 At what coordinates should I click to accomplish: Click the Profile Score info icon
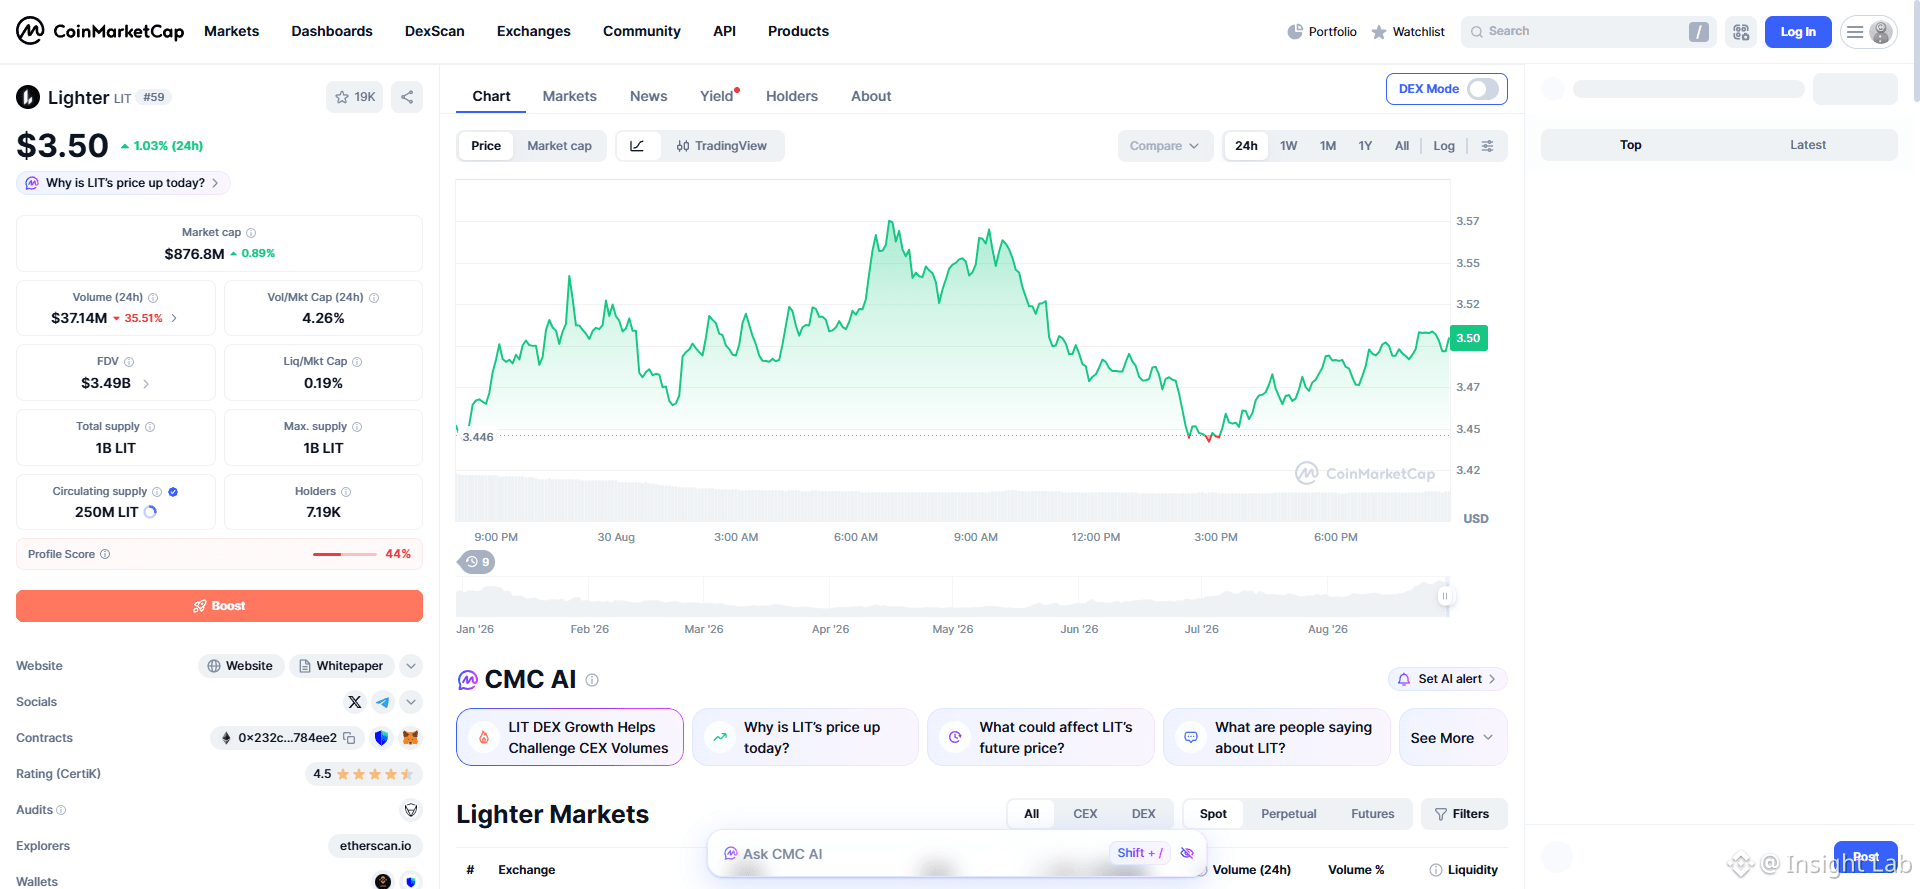(105, 554)
